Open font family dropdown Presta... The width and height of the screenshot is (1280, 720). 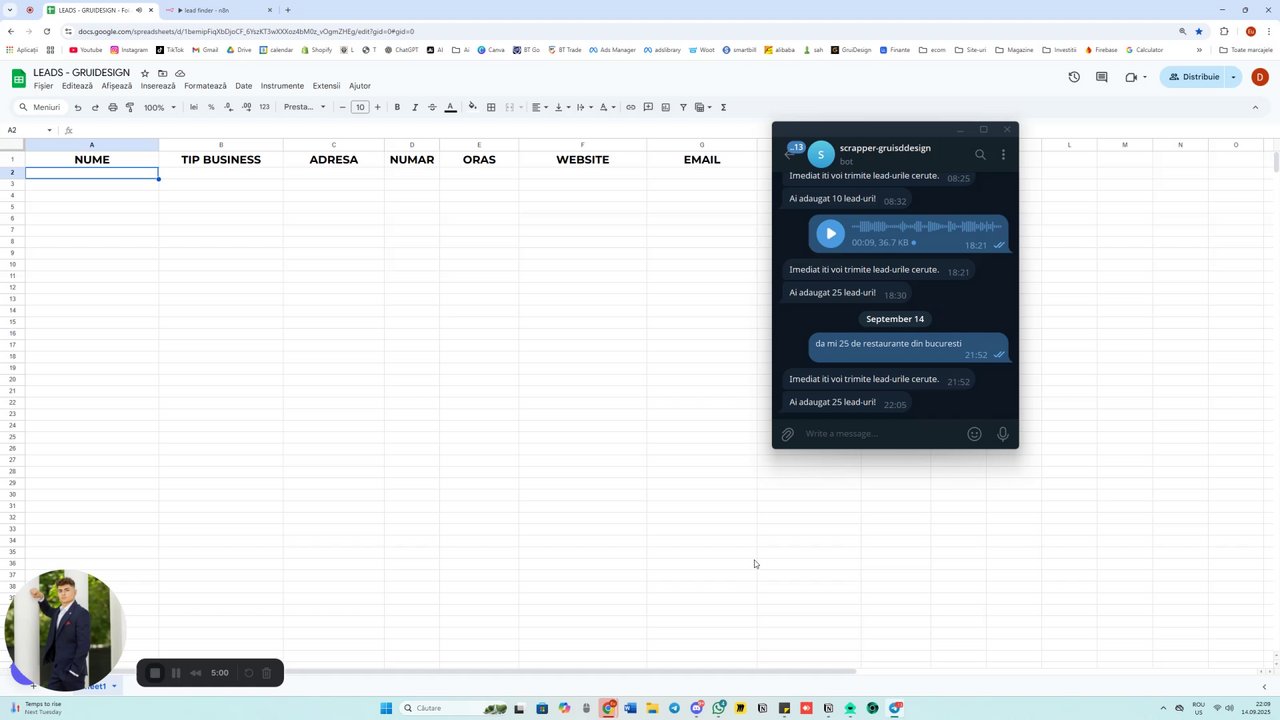point(304,107)
